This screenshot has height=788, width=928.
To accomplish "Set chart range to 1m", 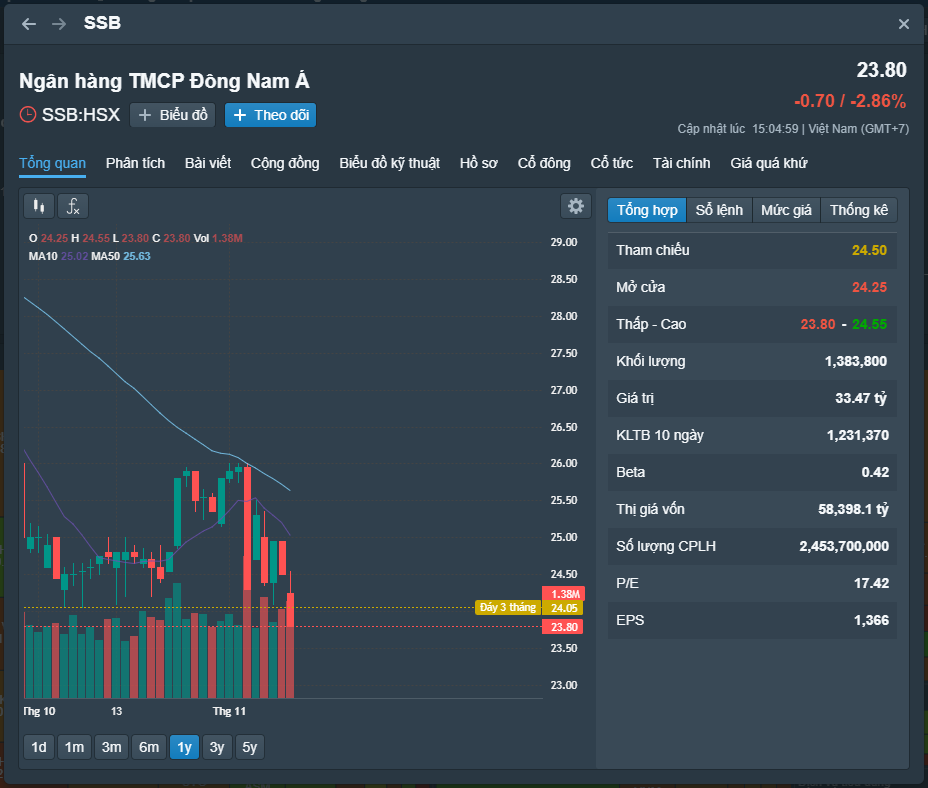I will pos(74,747).
